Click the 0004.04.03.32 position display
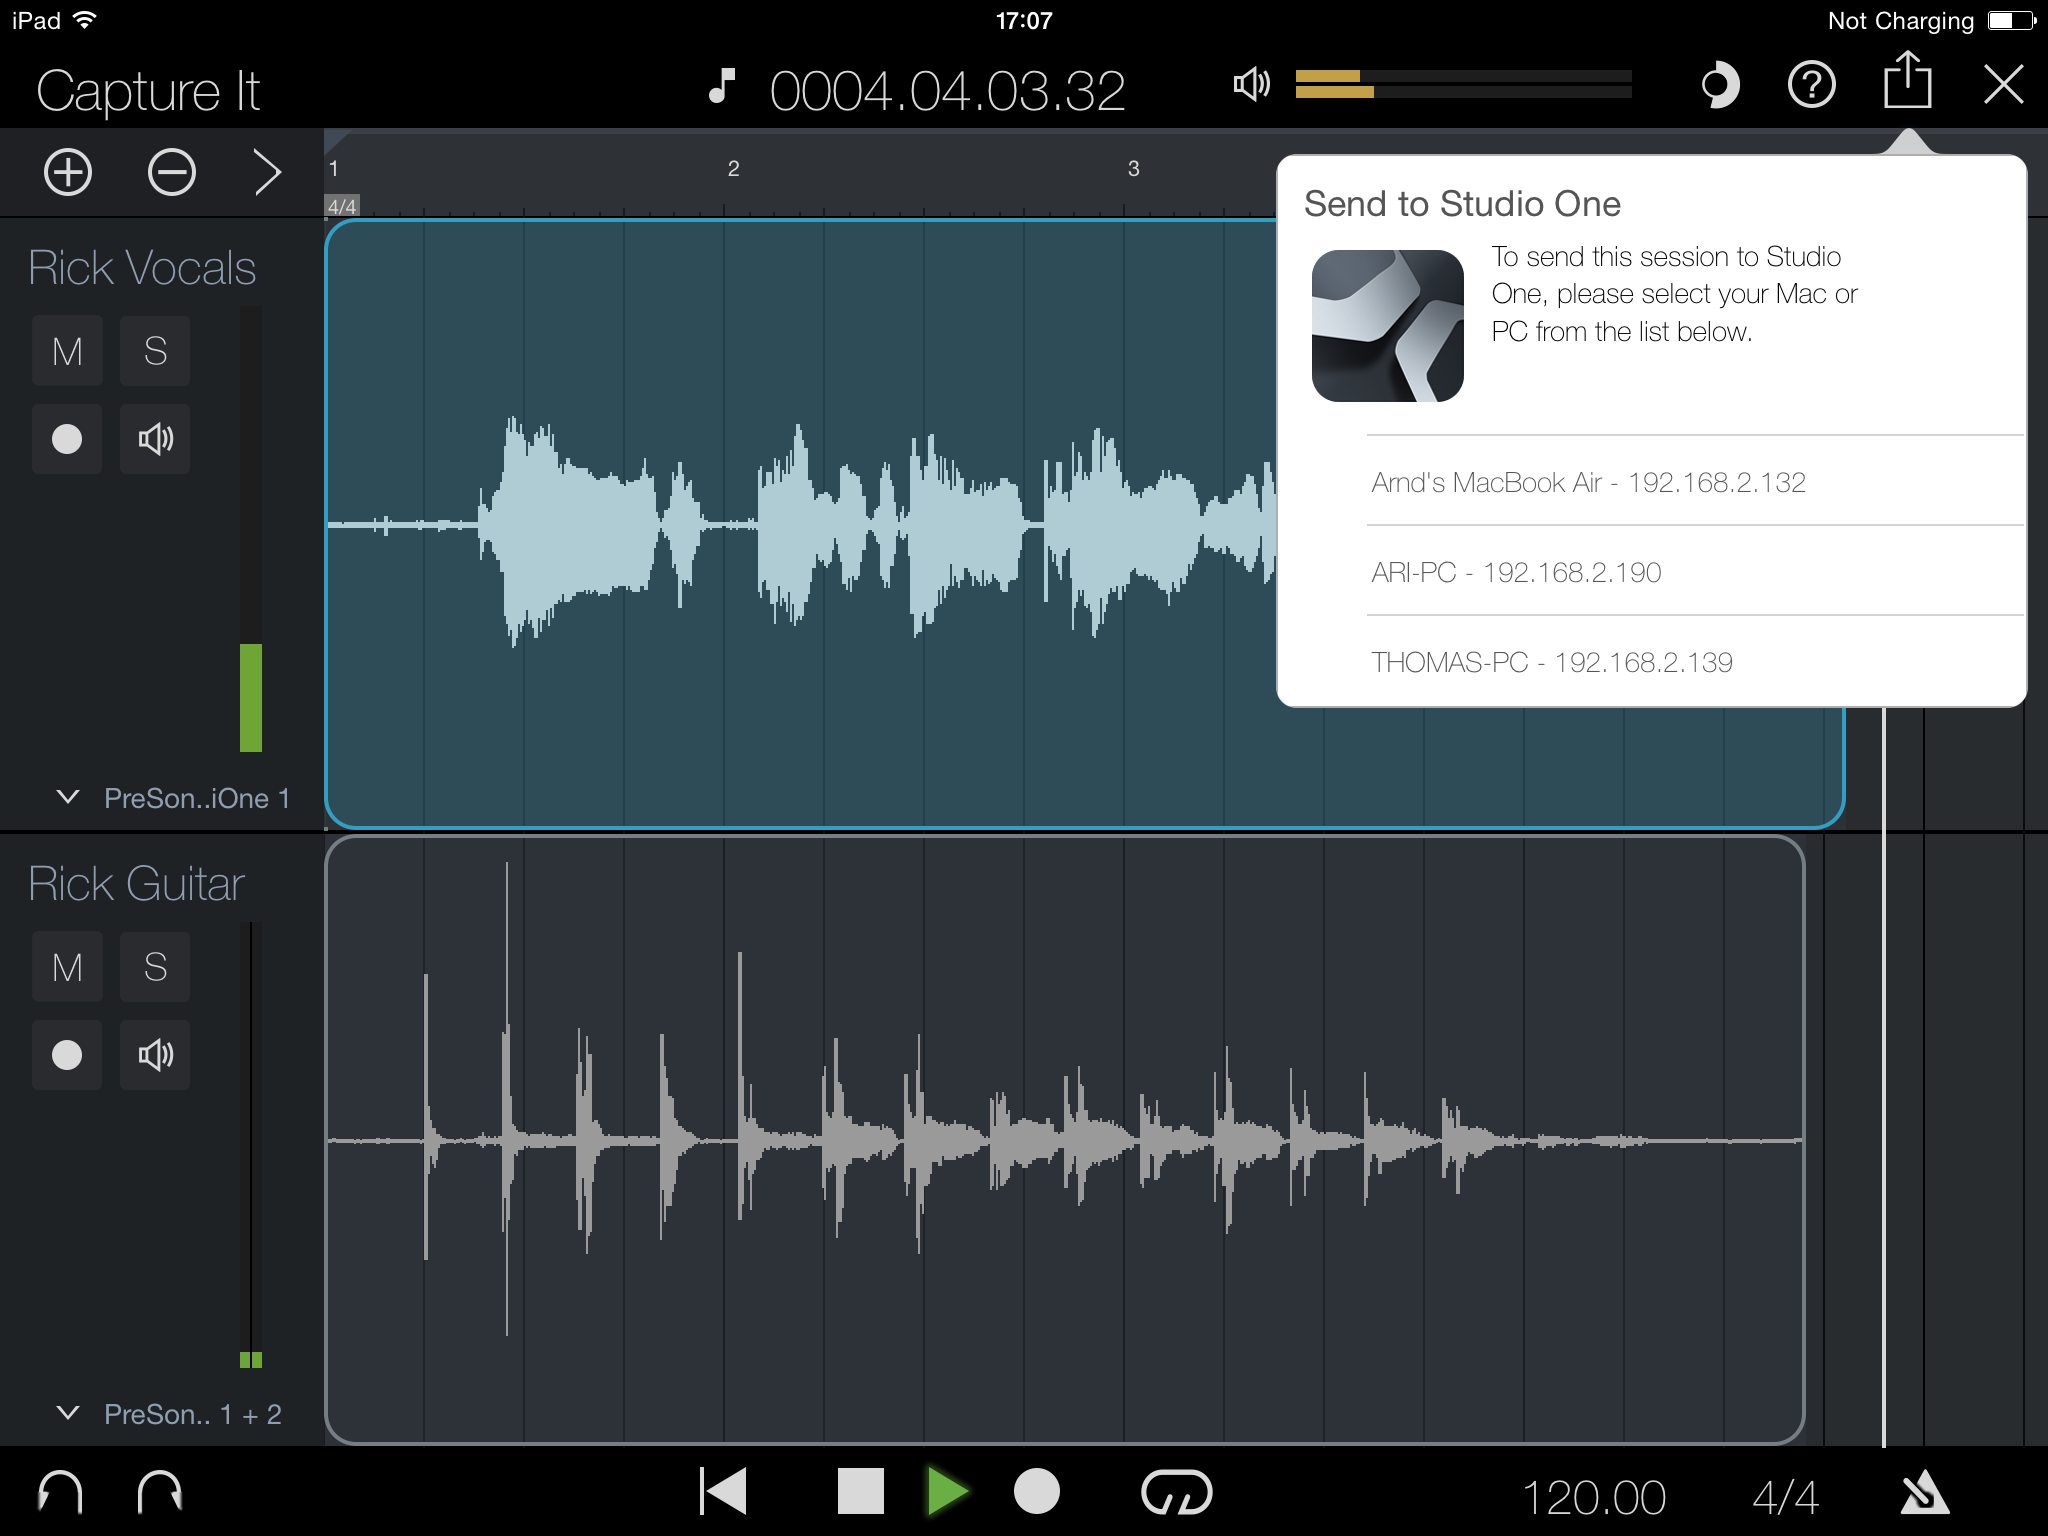 click(x=947, y=91)
